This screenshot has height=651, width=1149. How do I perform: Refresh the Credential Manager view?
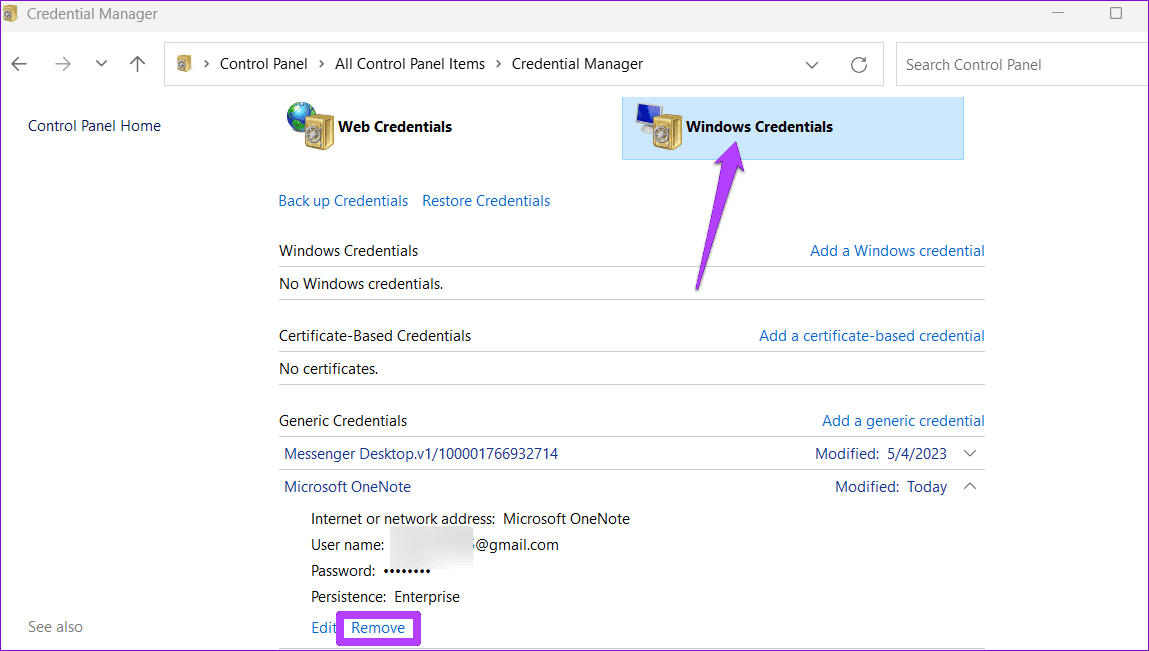pyautogui.click(x=858, y=63)
